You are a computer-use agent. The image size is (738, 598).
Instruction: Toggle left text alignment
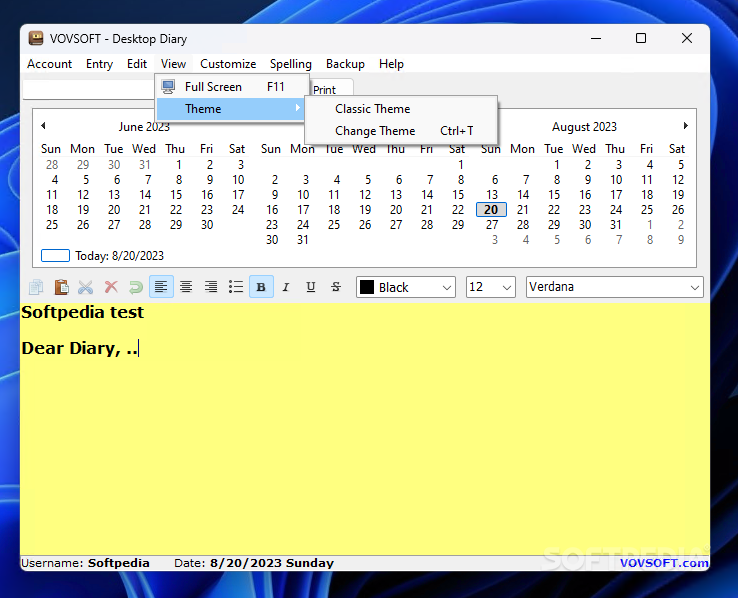161,287
